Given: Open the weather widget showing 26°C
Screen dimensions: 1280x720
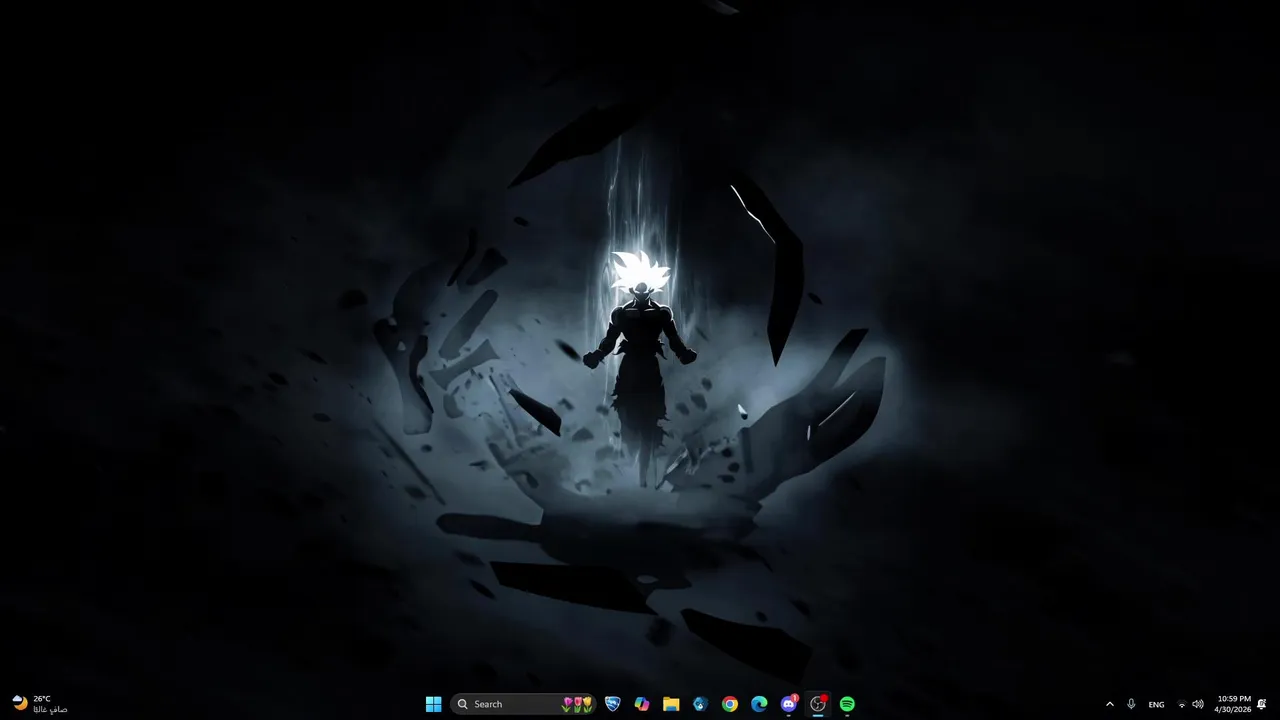Looking at the screenshot, I should click(40, 704).
